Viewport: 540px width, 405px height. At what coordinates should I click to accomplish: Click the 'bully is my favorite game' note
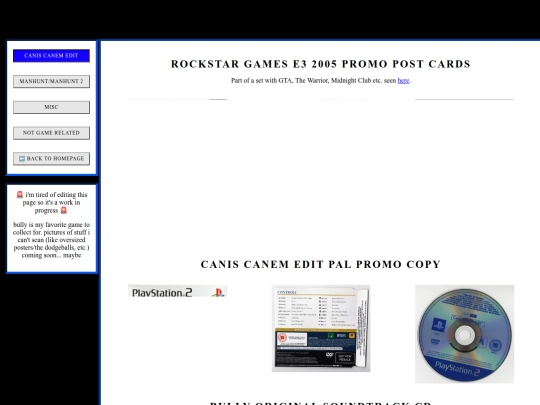(x=51, y=240)
